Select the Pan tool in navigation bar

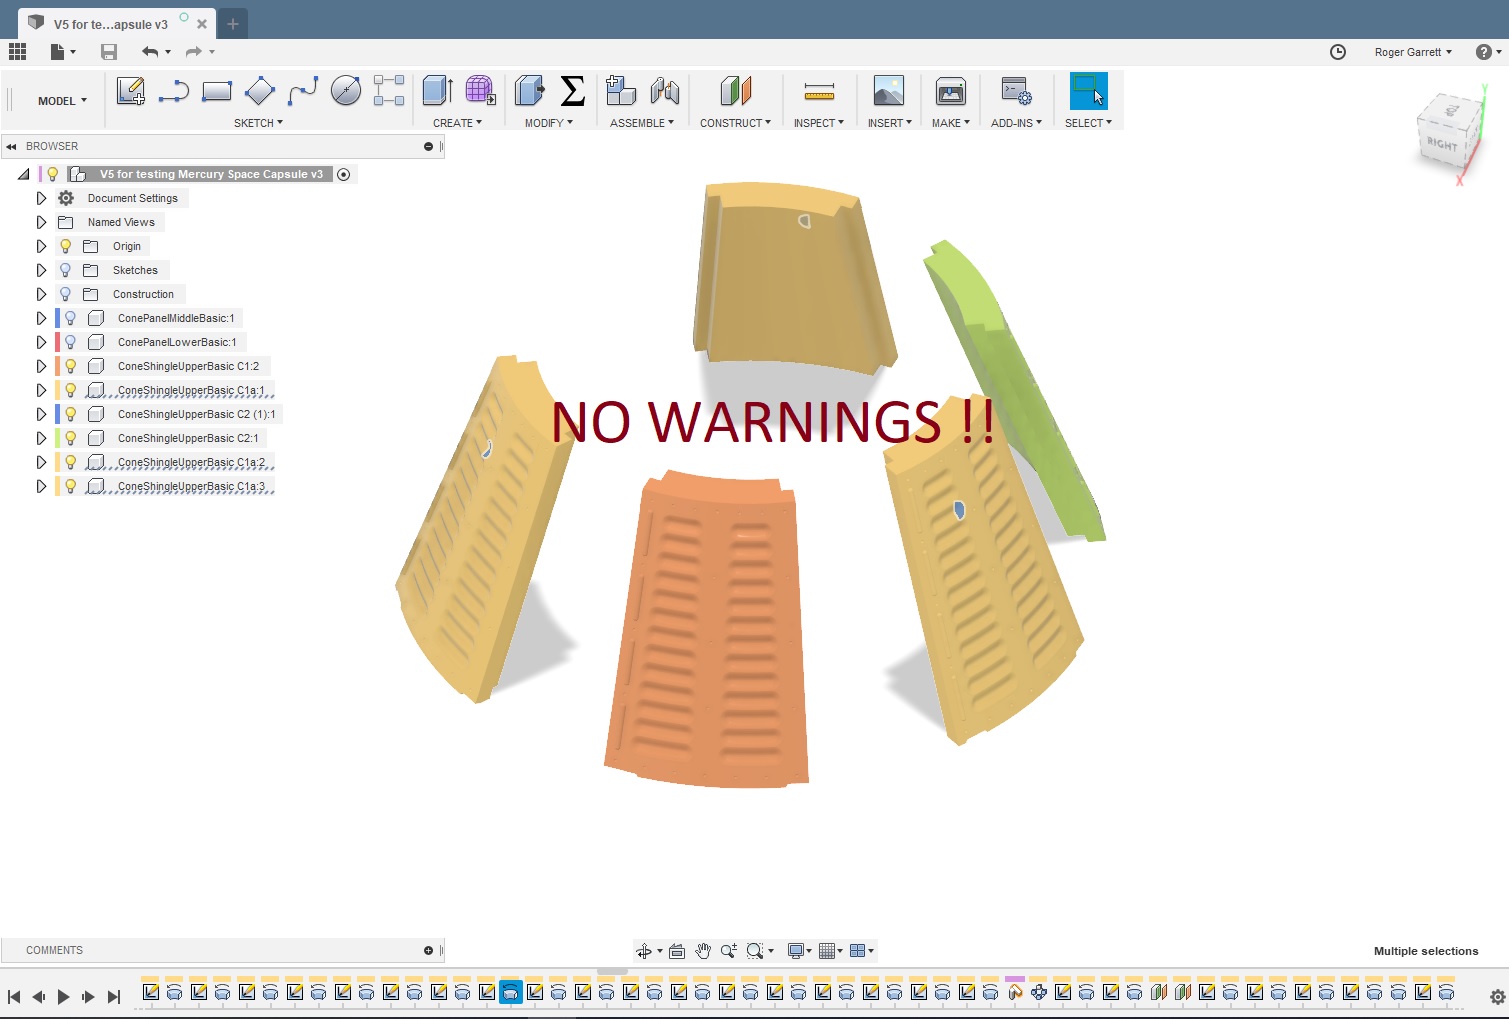click(703, 951)
